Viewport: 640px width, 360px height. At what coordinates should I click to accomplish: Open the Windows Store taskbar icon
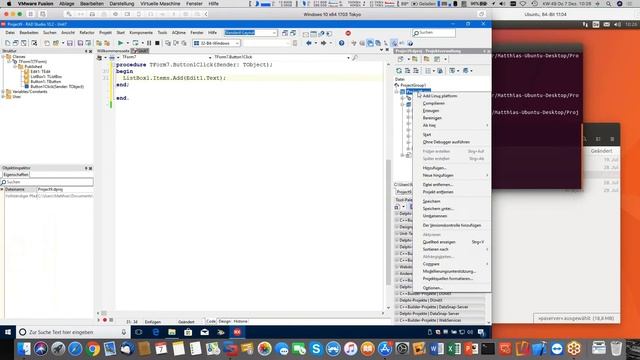(188, 332)
